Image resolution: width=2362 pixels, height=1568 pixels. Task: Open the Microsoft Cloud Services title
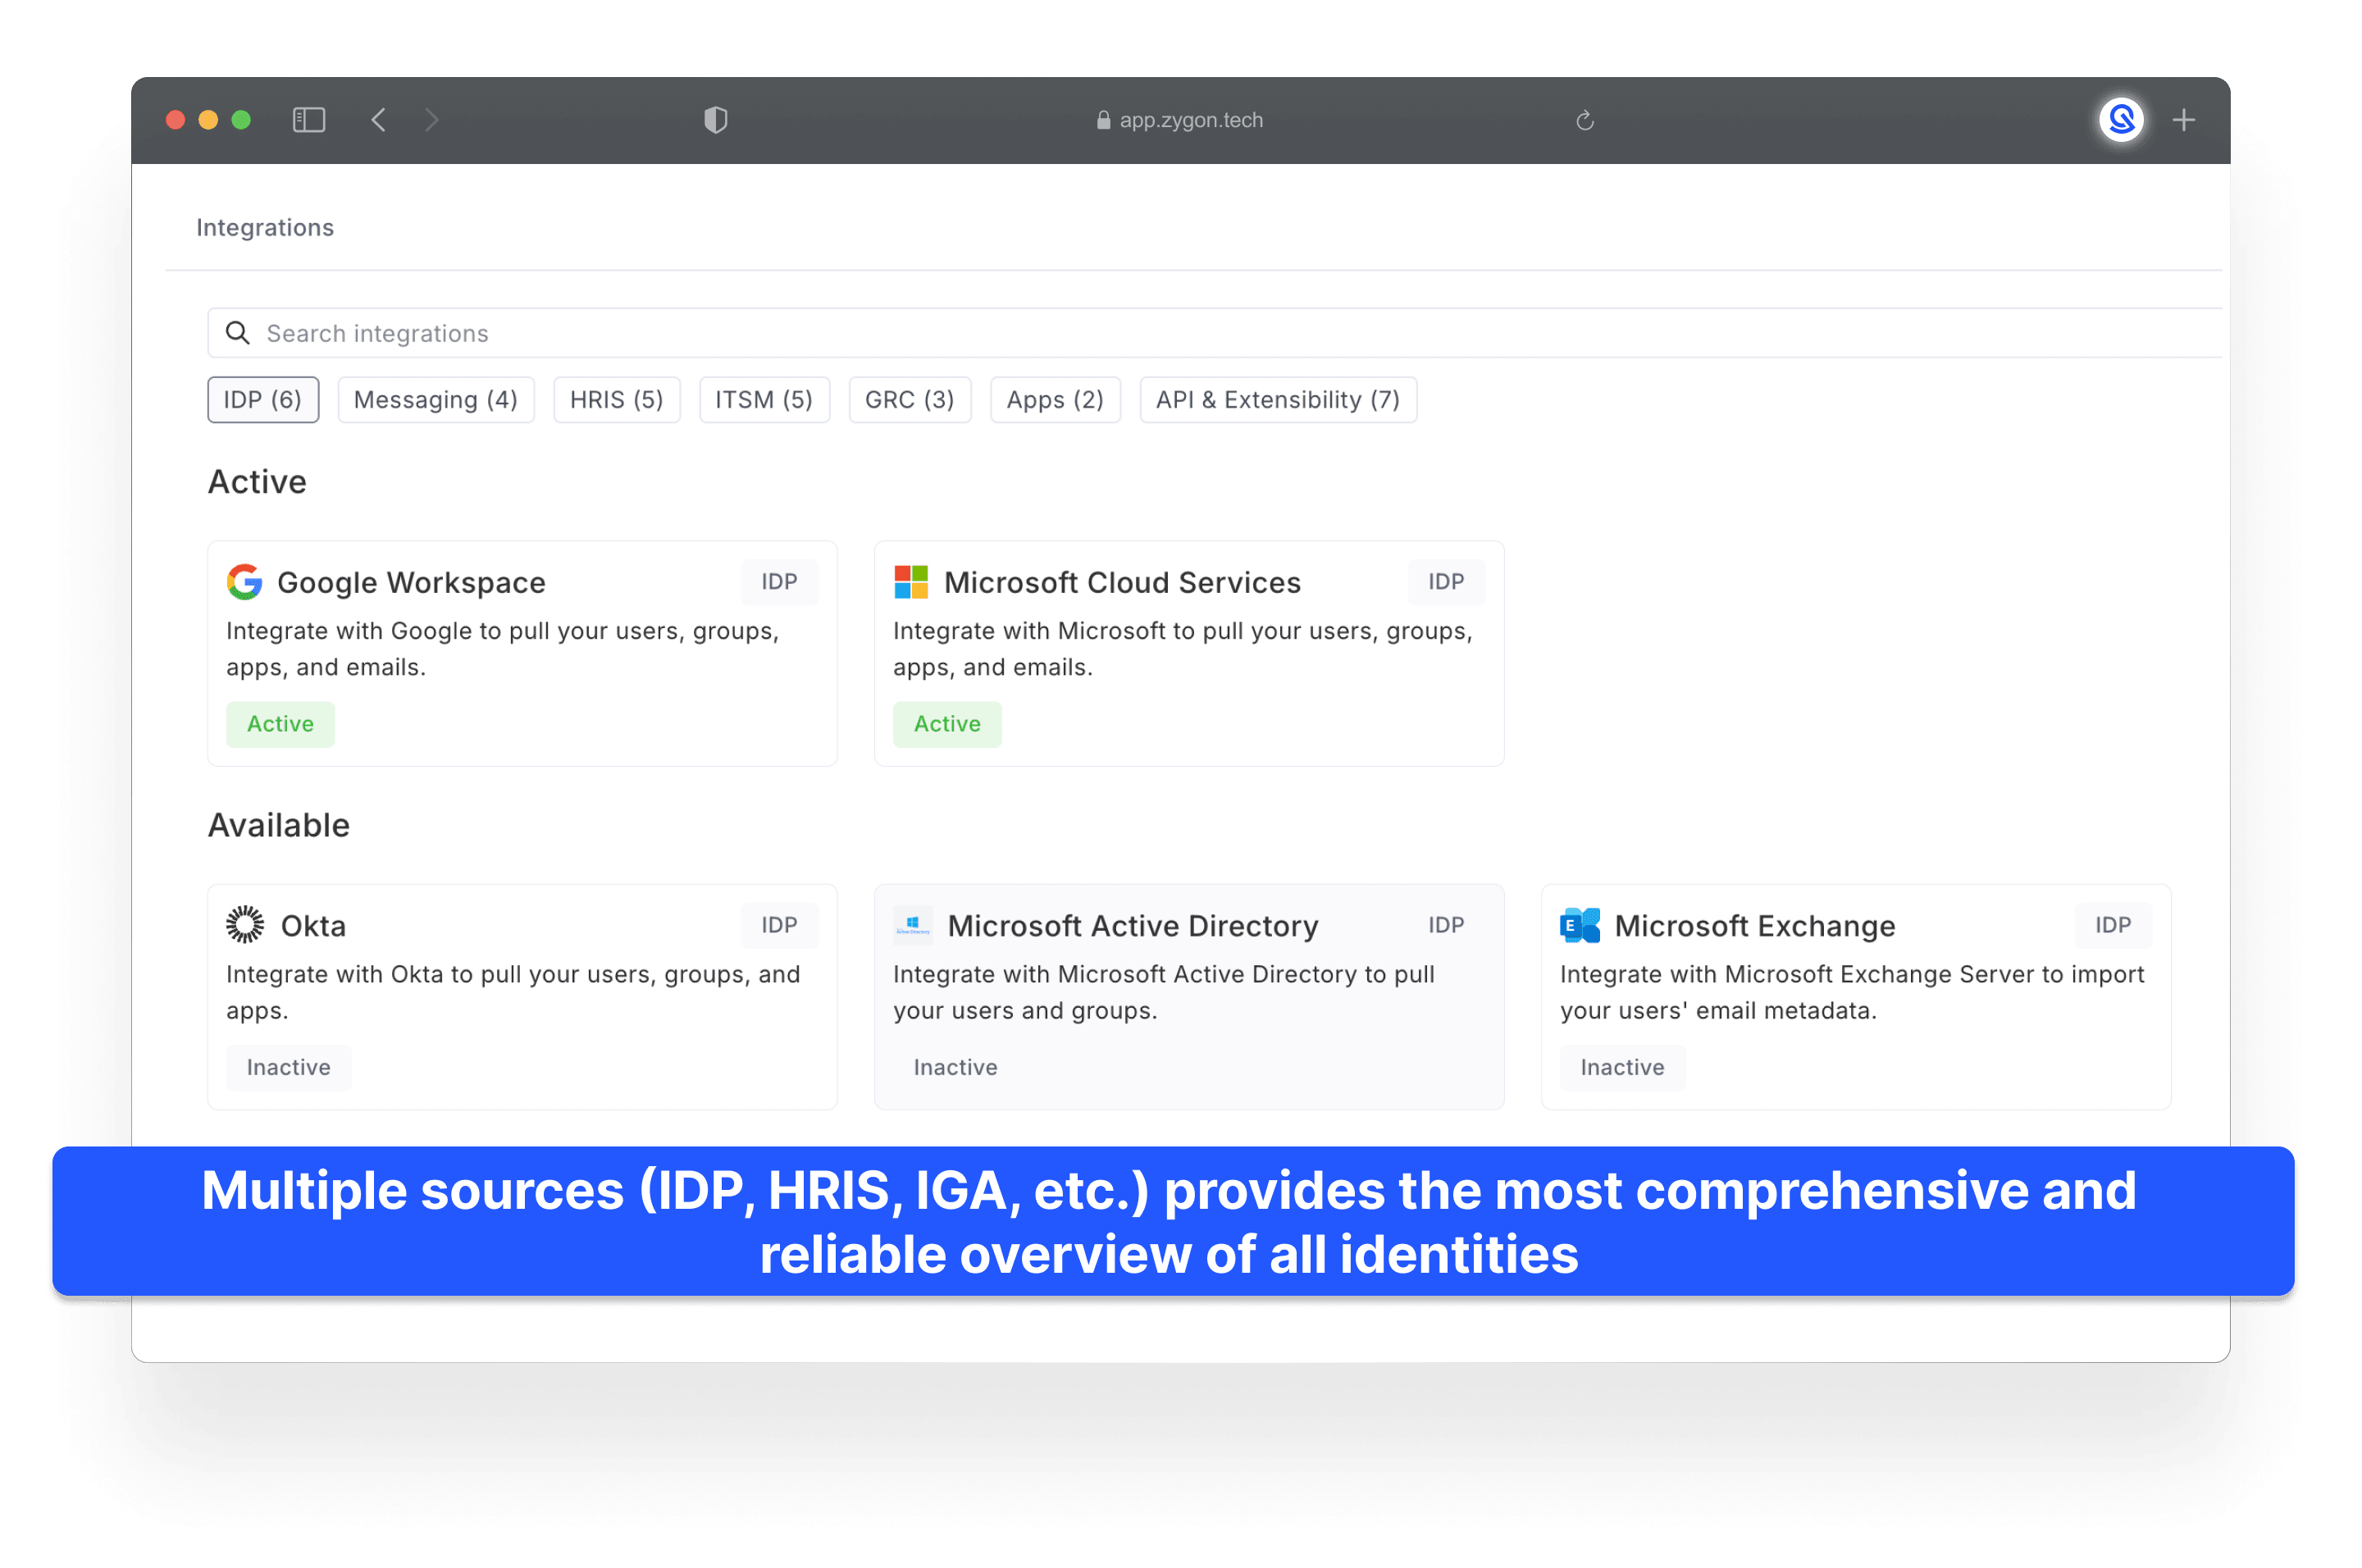tap(1122, 582)
